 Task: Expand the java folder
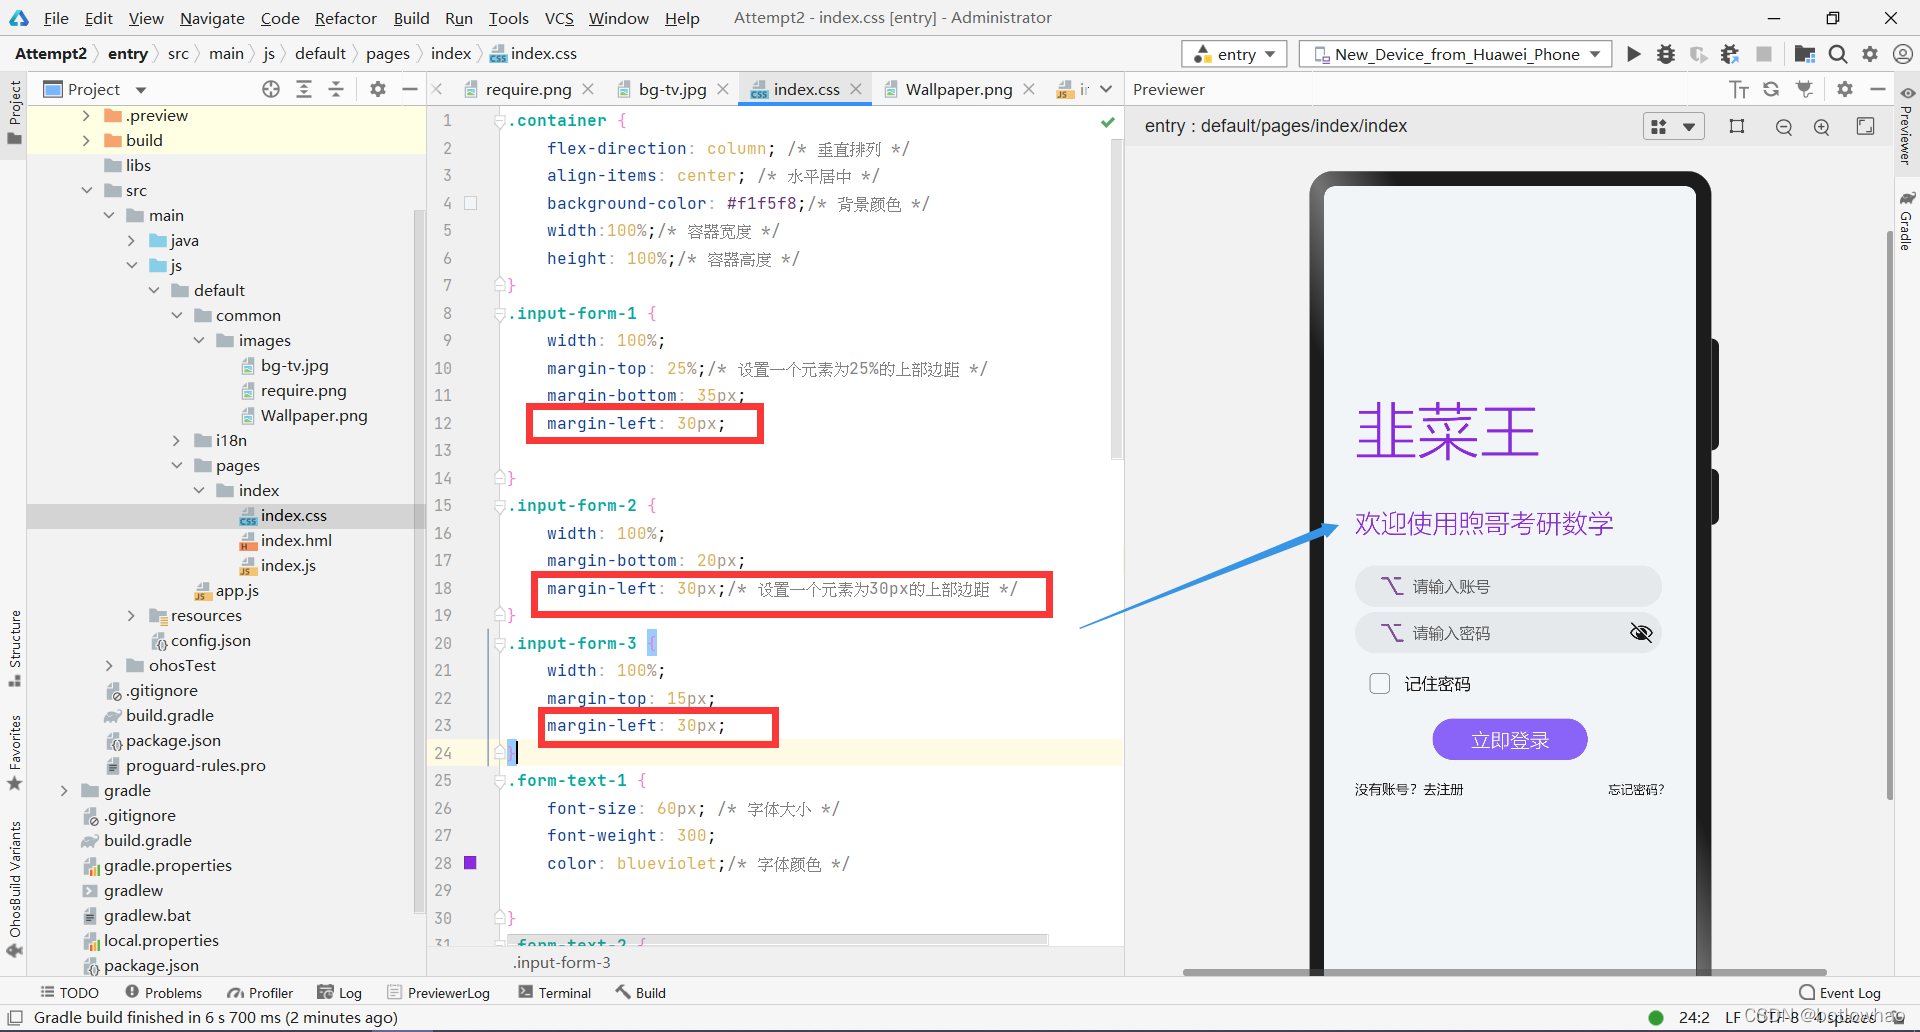point(131,240)
